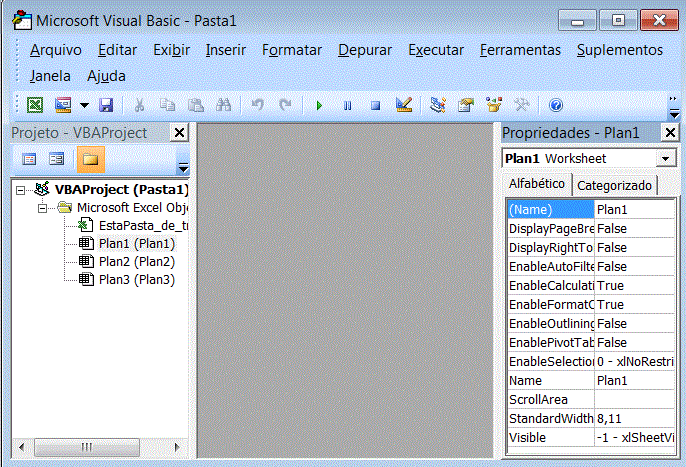Viewport: 686px width, 467px height.
Task: Open the Project Explorer toolbar icon
Action: pyautogui.click(x=438, y=105)
